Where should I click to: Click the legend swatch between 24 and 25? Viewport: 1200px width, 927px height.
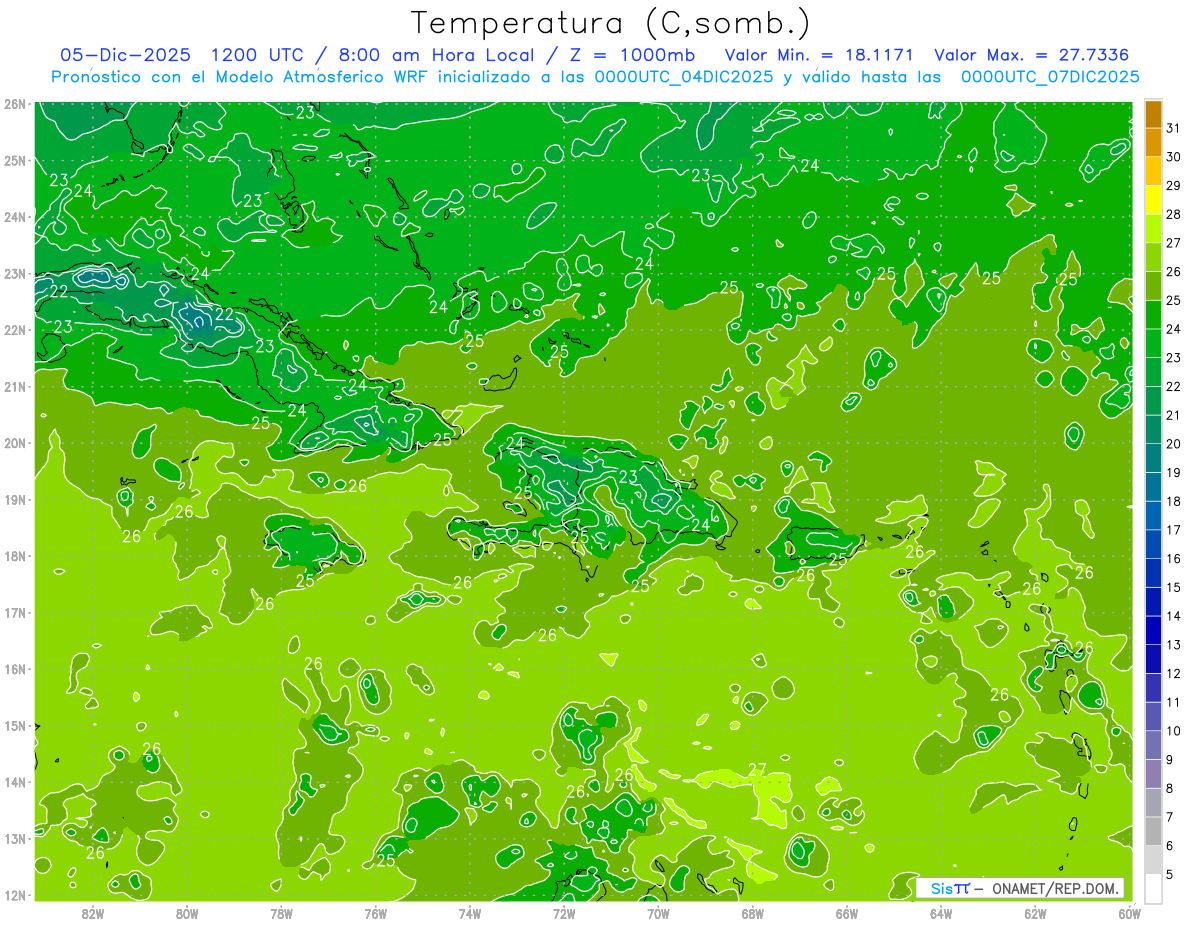coord(1153,315)
